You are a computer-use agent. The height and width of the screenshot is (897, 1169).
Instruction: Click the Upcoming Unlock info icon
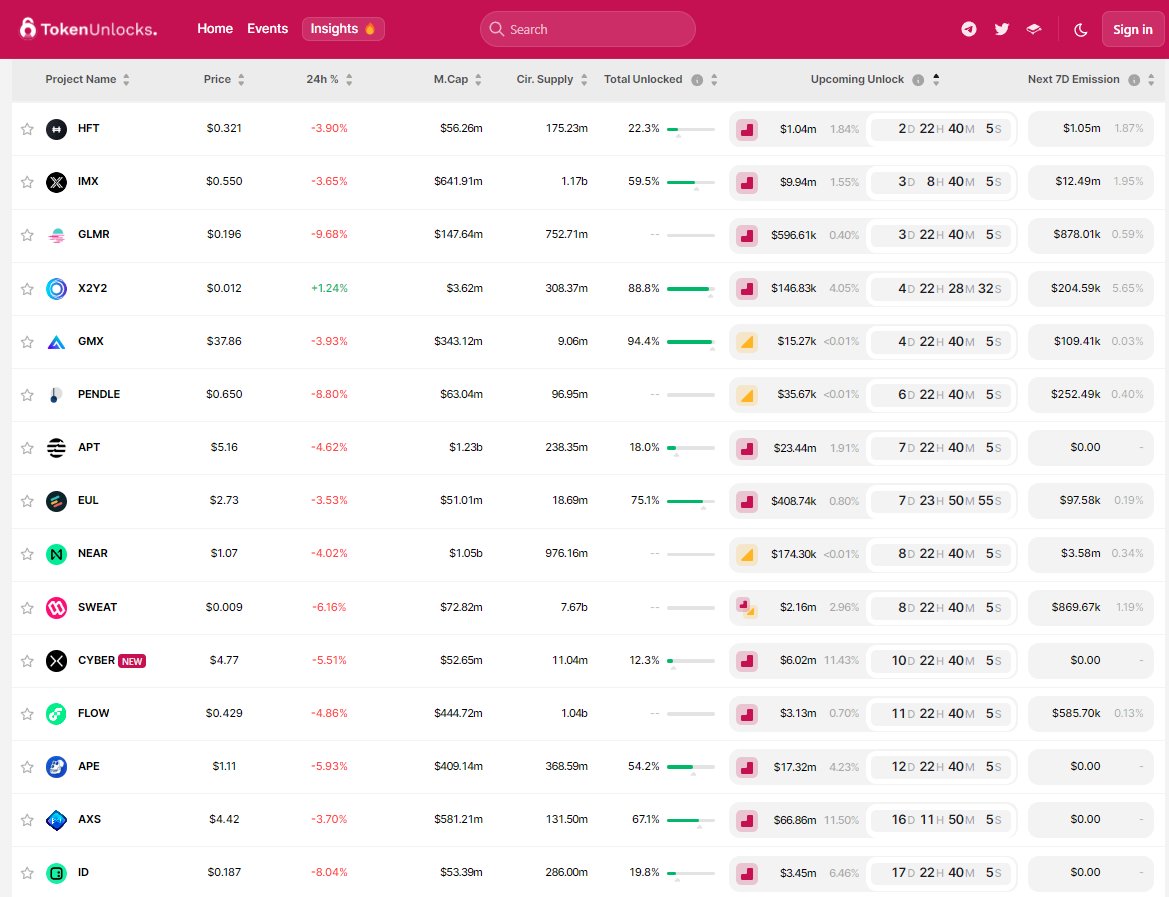click(x=918, y=80)
